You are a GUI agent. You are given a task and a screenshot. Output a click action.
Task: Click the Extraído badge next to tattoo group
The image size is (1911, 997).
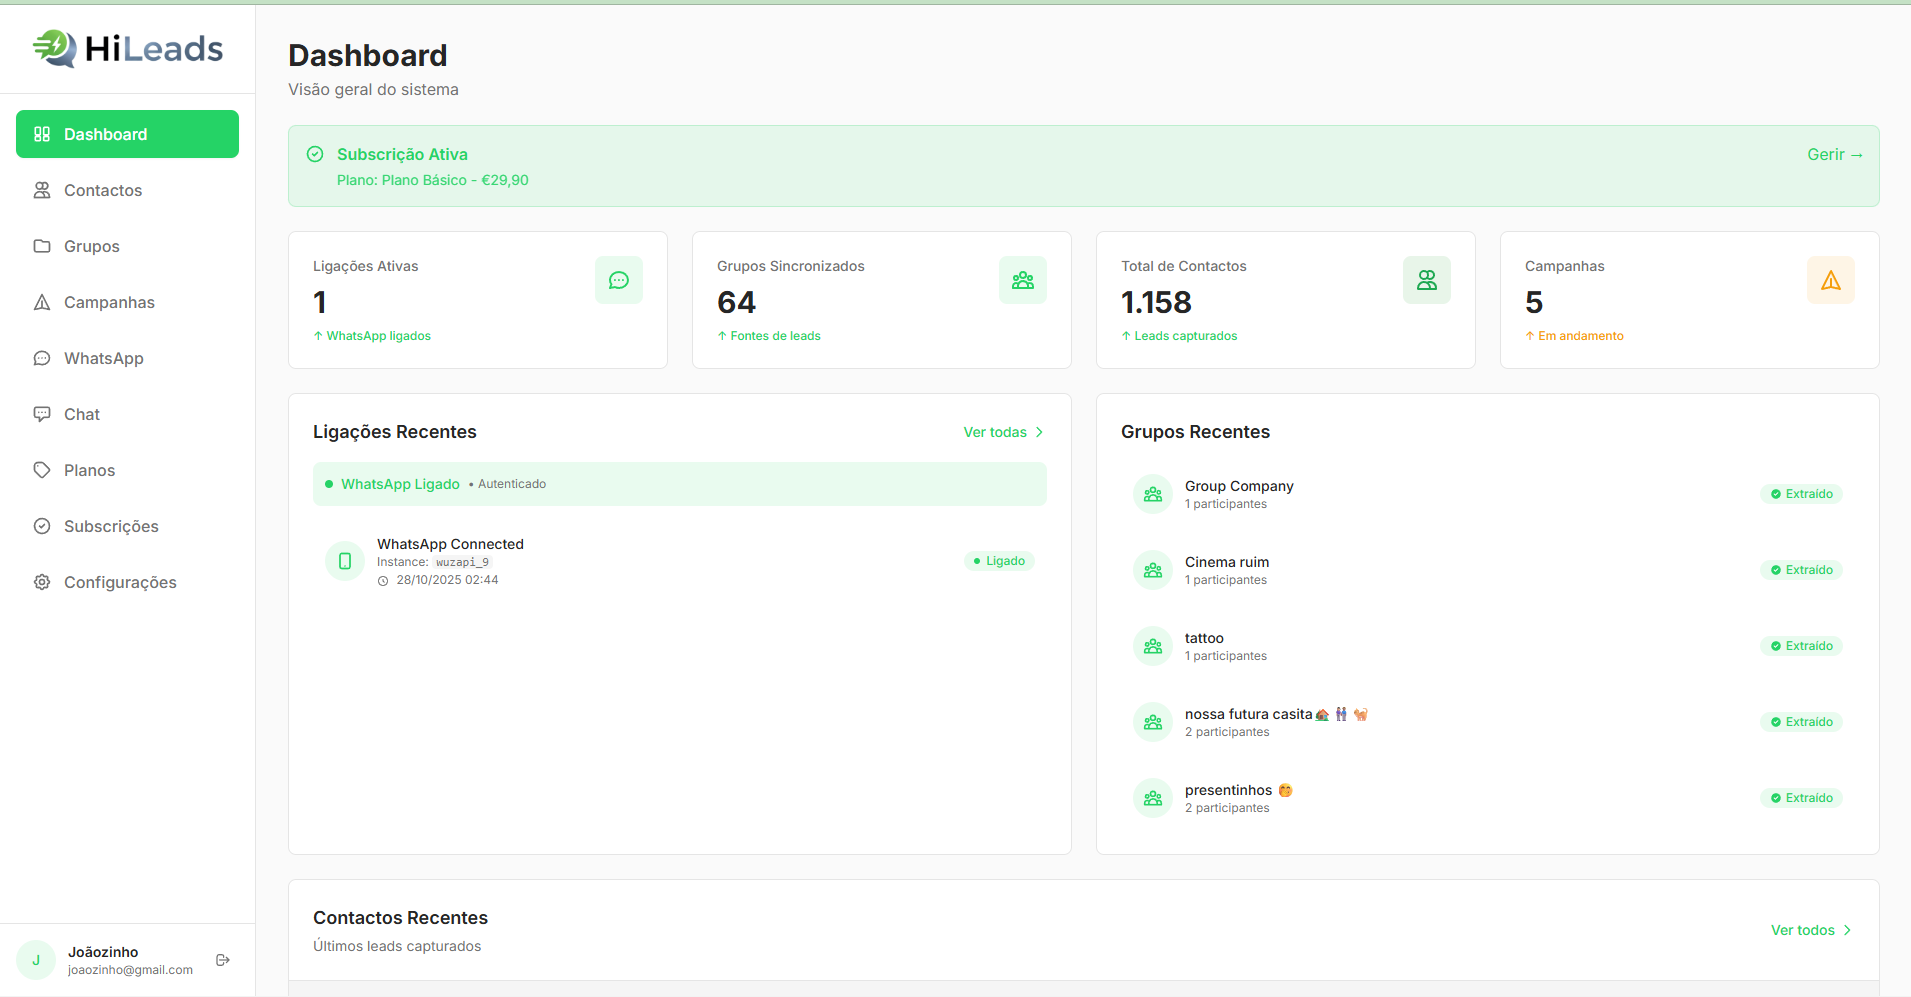click(x=1801, y=645)
